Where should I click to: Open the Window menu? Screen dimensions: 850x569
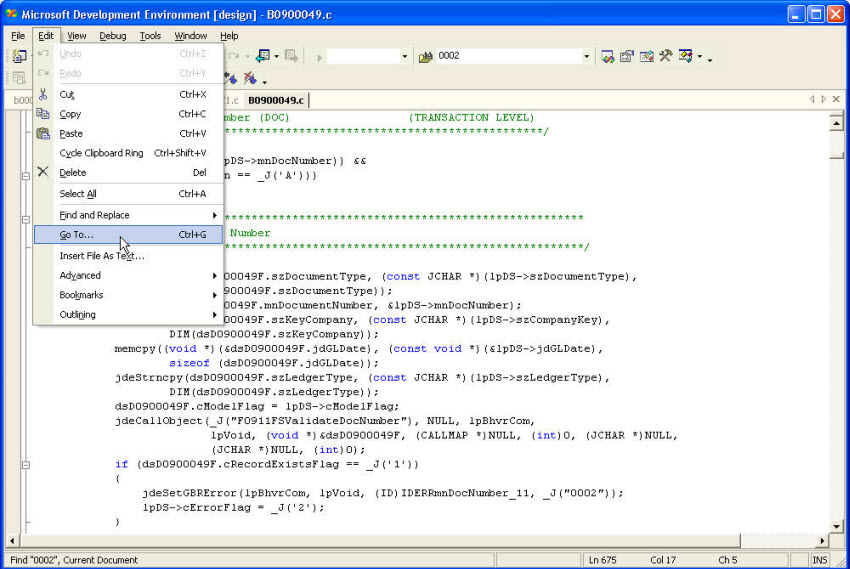click(190, 36)
